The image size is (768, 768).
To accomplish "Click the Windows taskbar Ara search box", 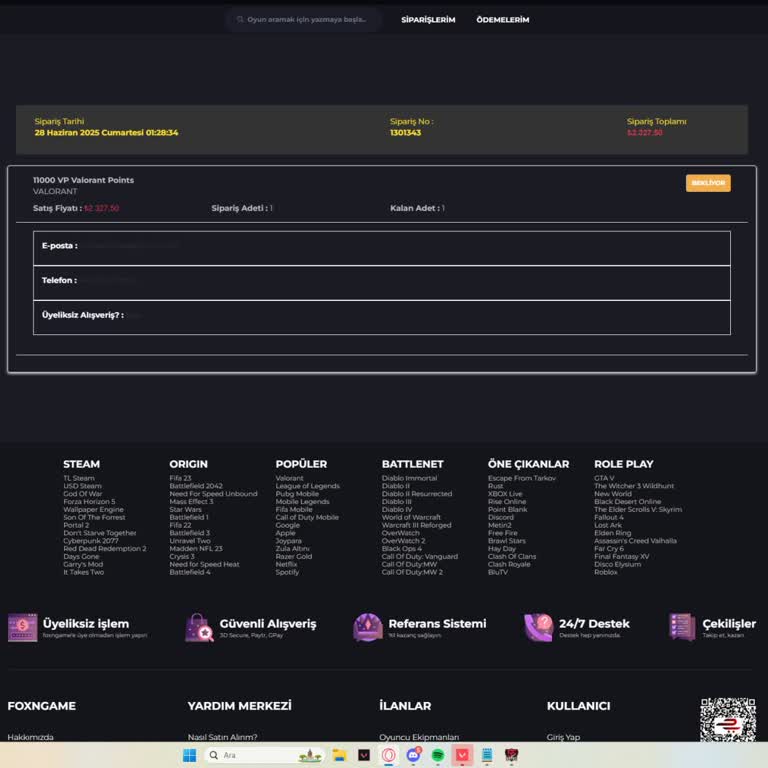I will coord(265,755).
